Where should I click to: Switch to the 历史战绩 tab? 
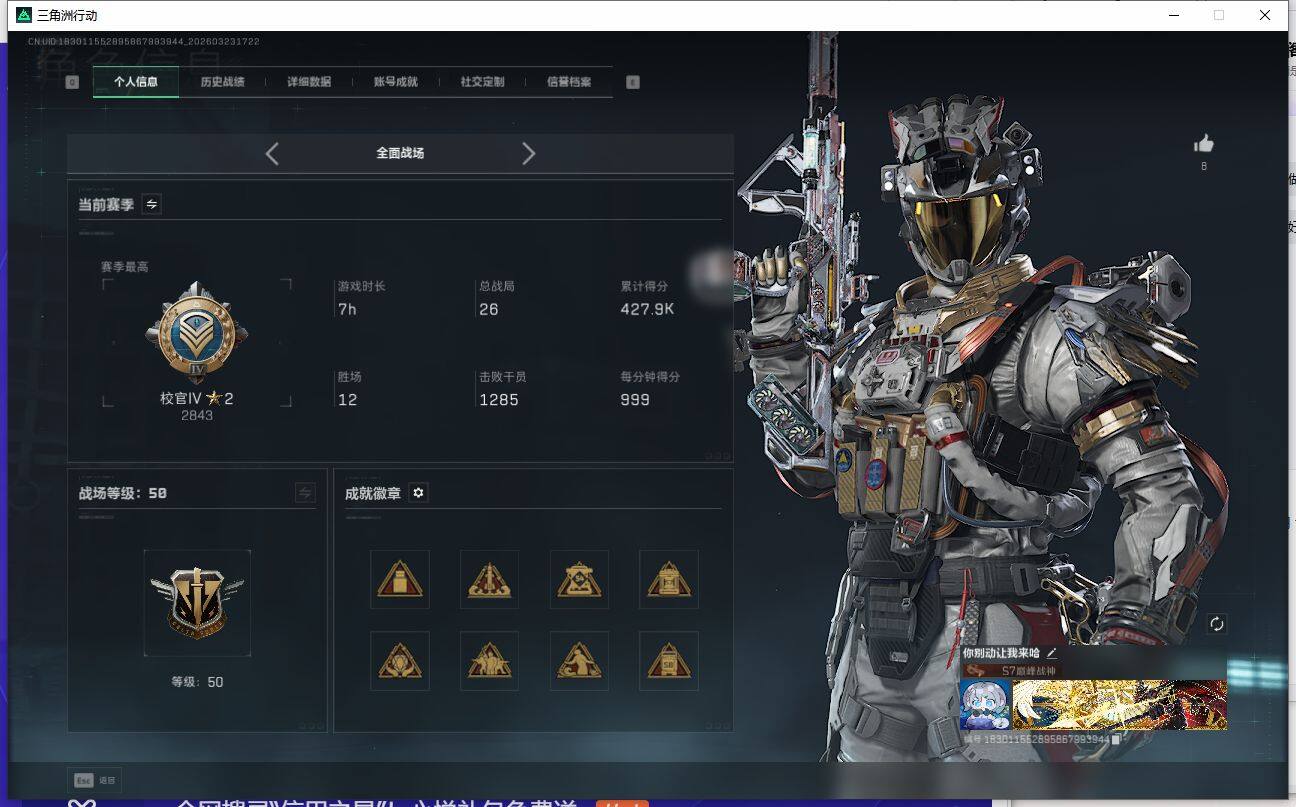tap(222, 82)
